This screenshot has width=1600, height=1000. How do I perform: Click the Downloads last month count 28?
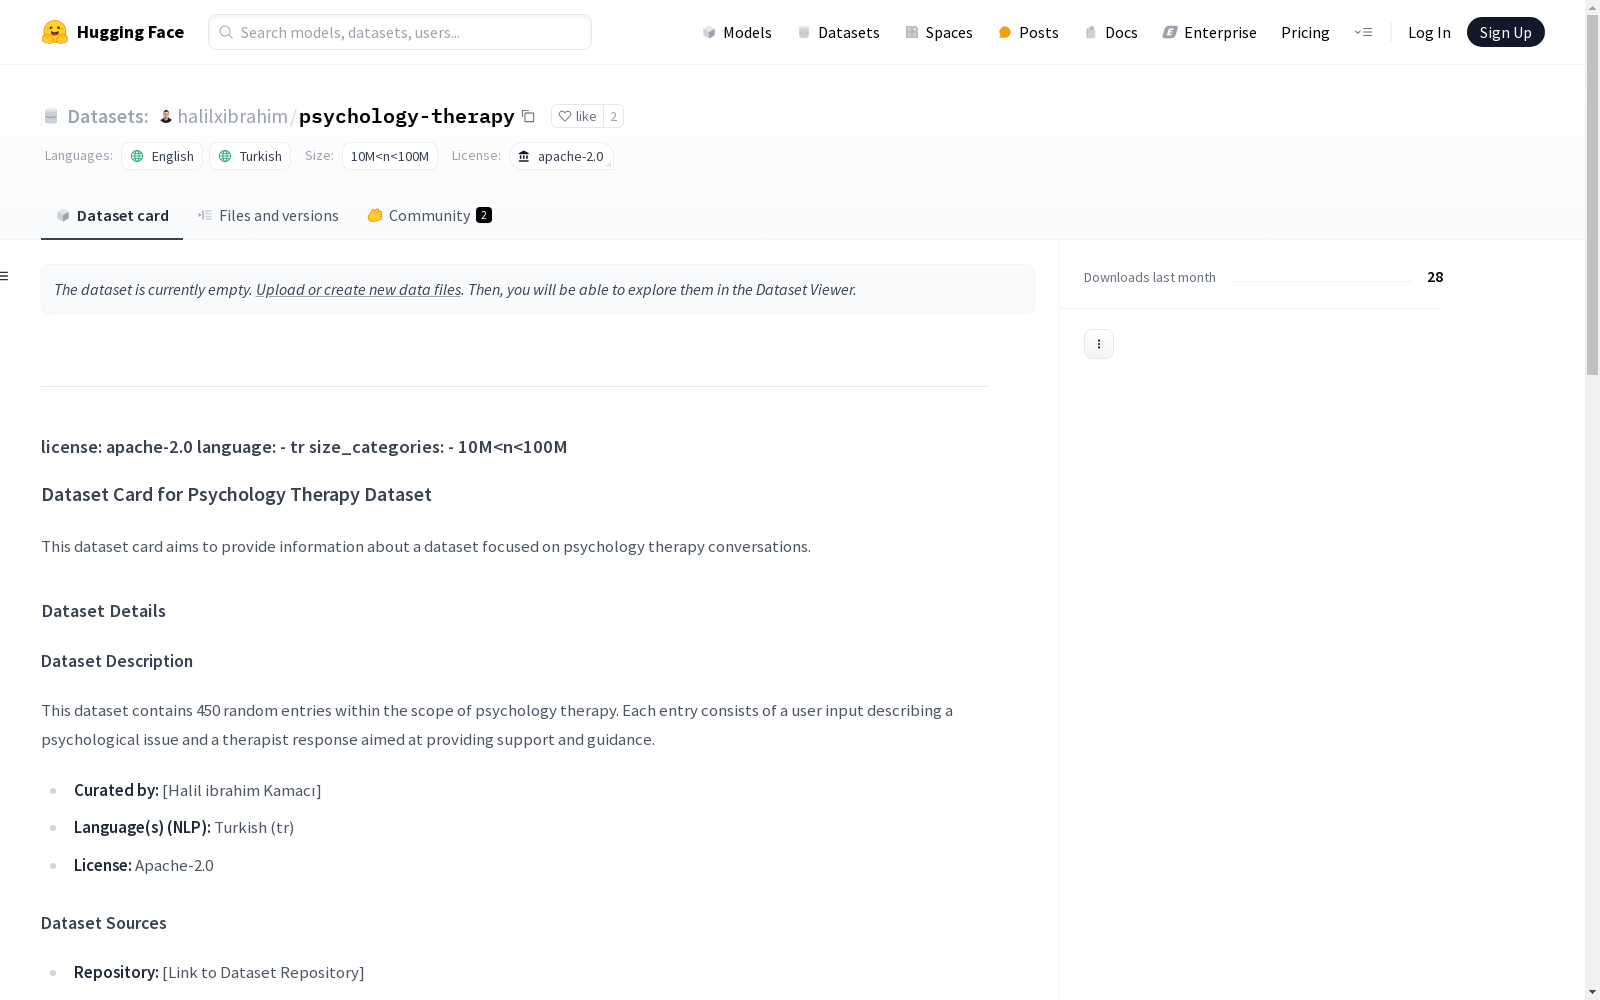[1435, 277]
